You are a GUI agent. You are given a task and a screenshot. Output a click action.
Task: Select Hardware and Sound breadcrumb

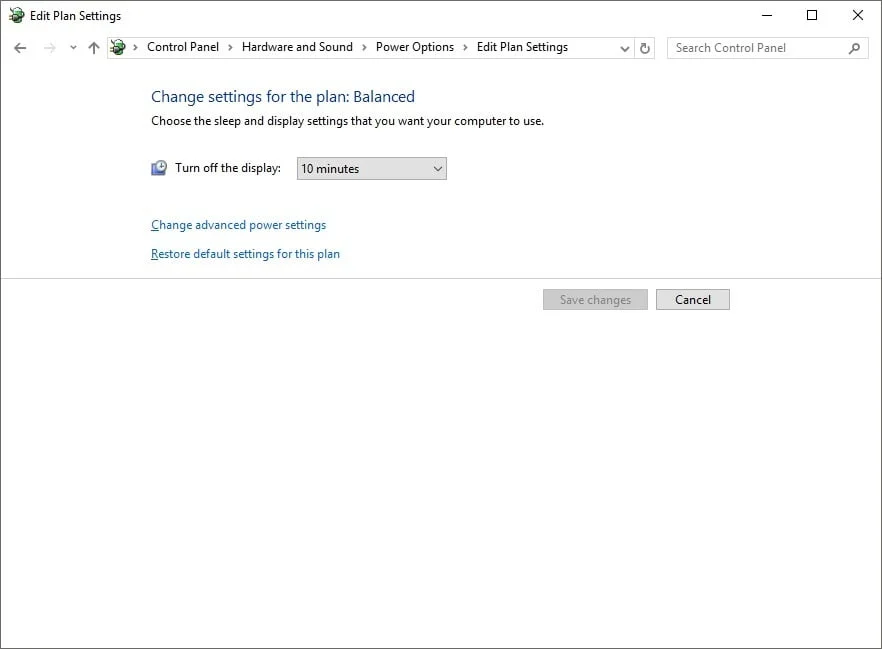point(297,47)
